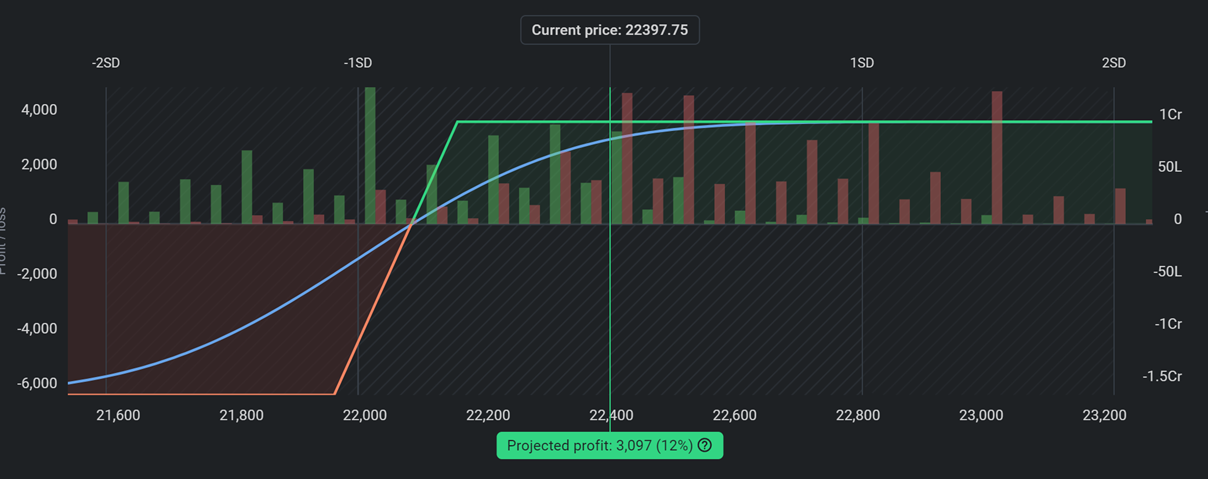The height and width of the screenshot is (479, 1208).
Task: Select the -2SD marker label
Action: point(106,63)
